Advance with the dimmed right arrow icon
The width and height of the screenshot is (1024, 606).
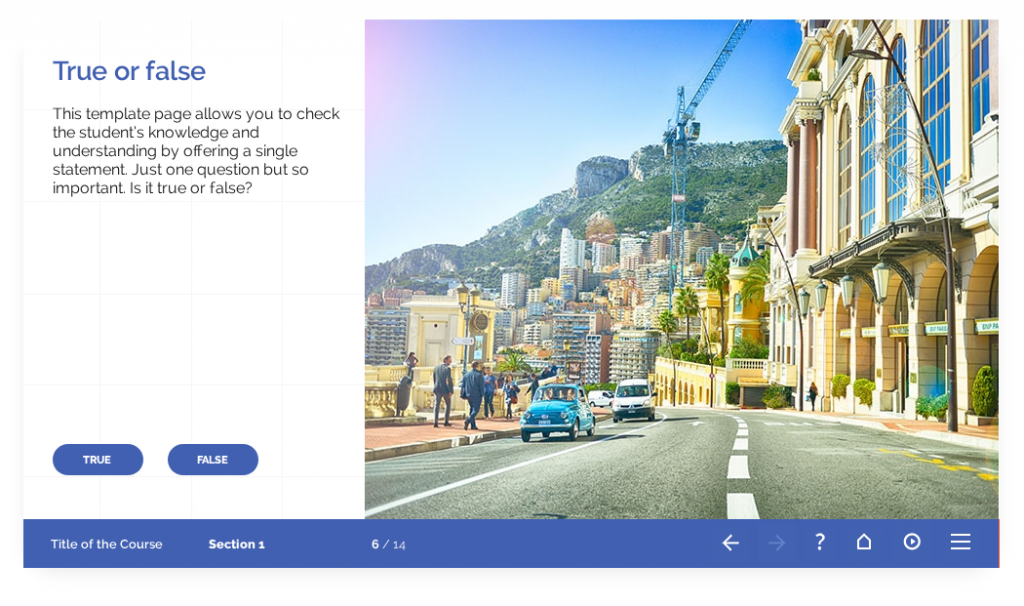coord(776,543)
